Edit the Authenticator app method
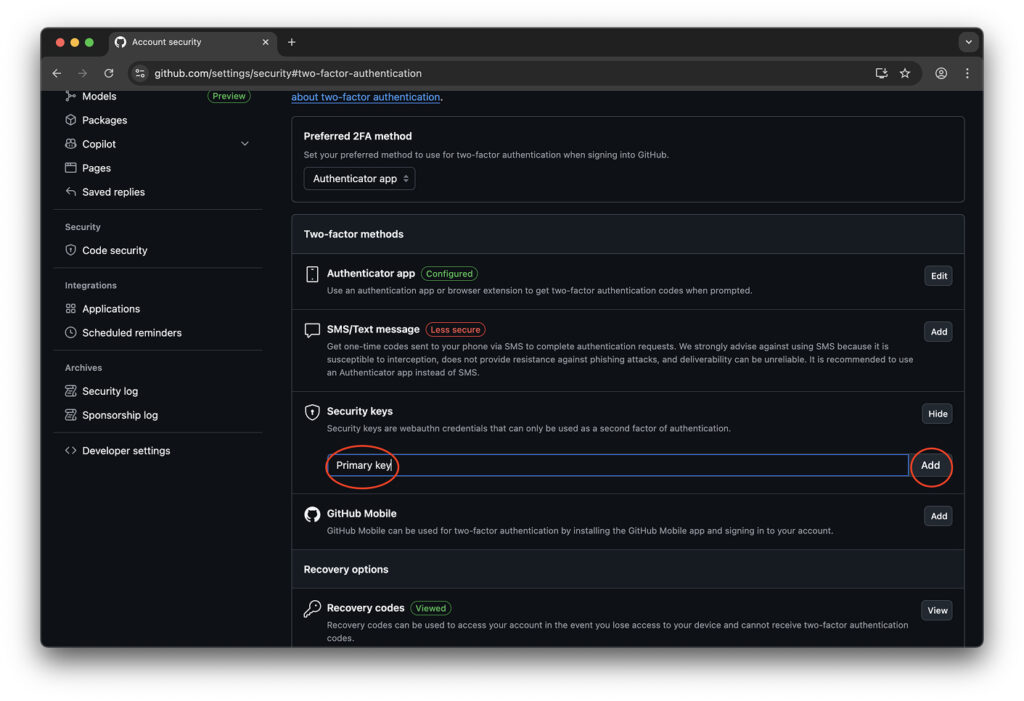Viewport: 1024px width, 701px height. click(x=938, y=276)
